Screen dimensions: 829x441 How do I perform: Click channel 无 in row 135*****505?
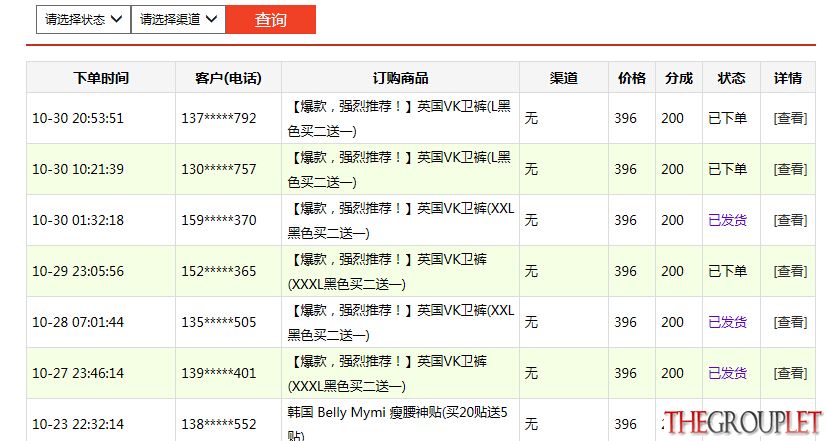click(x=531, y=322)
